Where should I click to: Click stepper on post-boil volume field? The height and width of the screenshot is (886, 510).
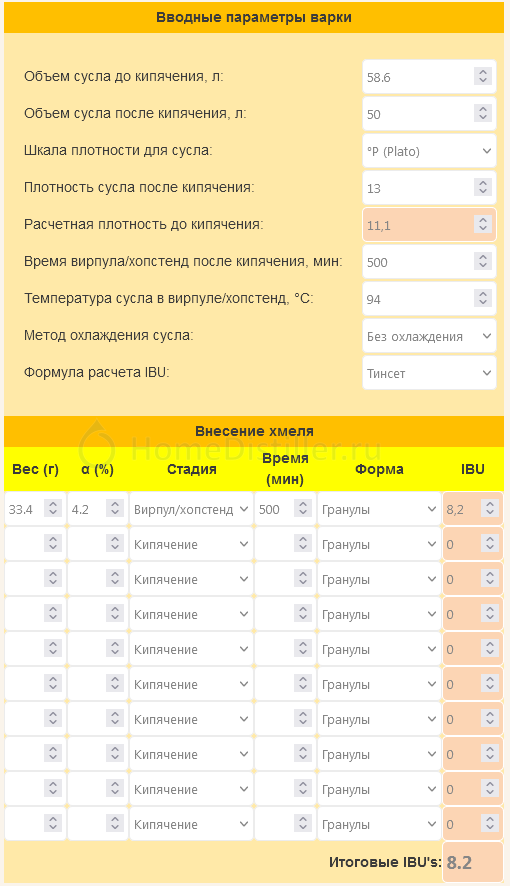pyautogui.click(x=483, y=114)
